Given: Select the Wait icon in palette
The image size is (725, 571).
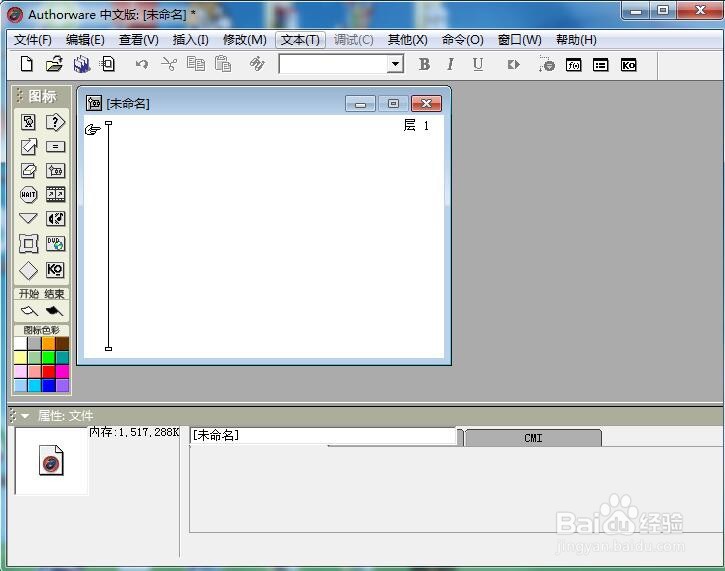Looking at the screenshot, I should coord(29,195).
